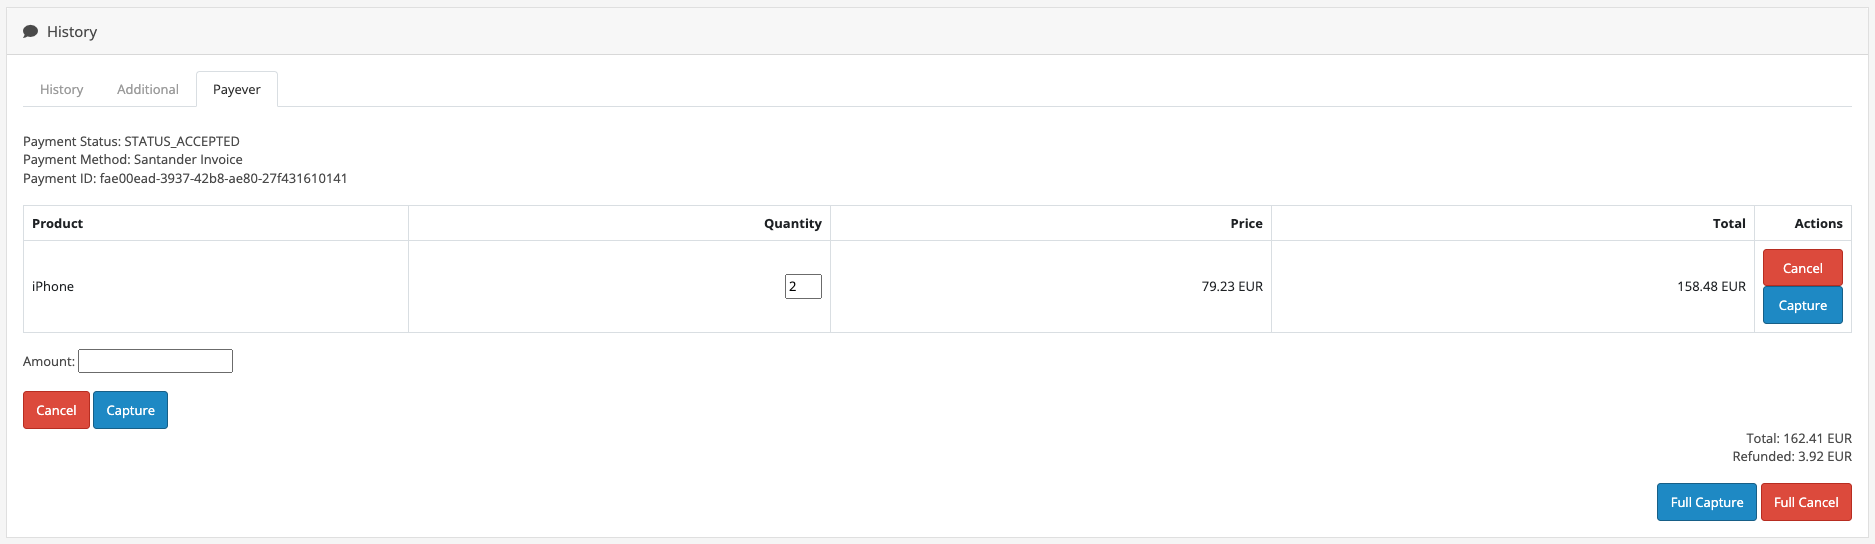The width and height of the screenshot is (1875, 544).
Task: Click the Full Cancel button
Action: [x=1806, y=502]
